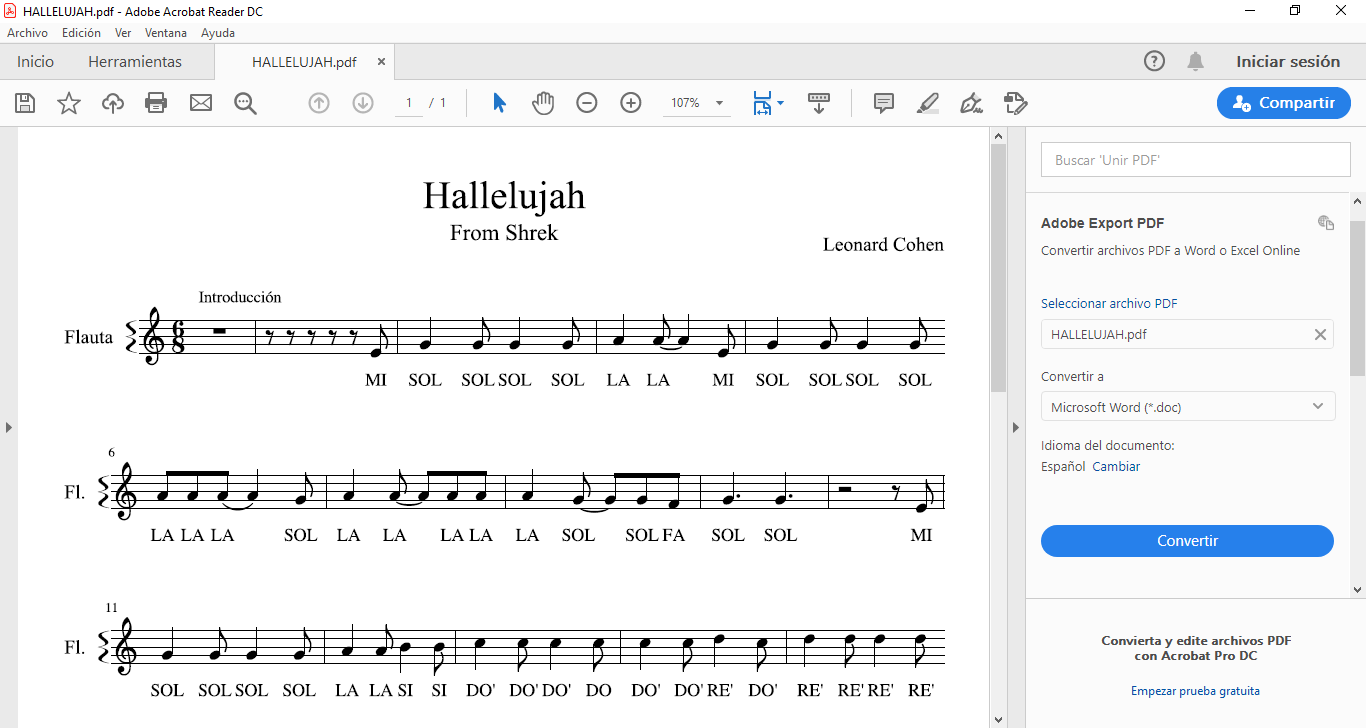Open the find text magnifier icon

click(x=245, y=103)
